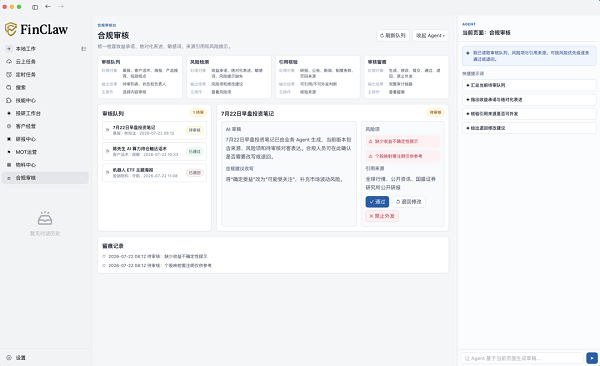Open the settings gear at sidebar bottom
The image size is (600, 366).
[x=9, y=358]
